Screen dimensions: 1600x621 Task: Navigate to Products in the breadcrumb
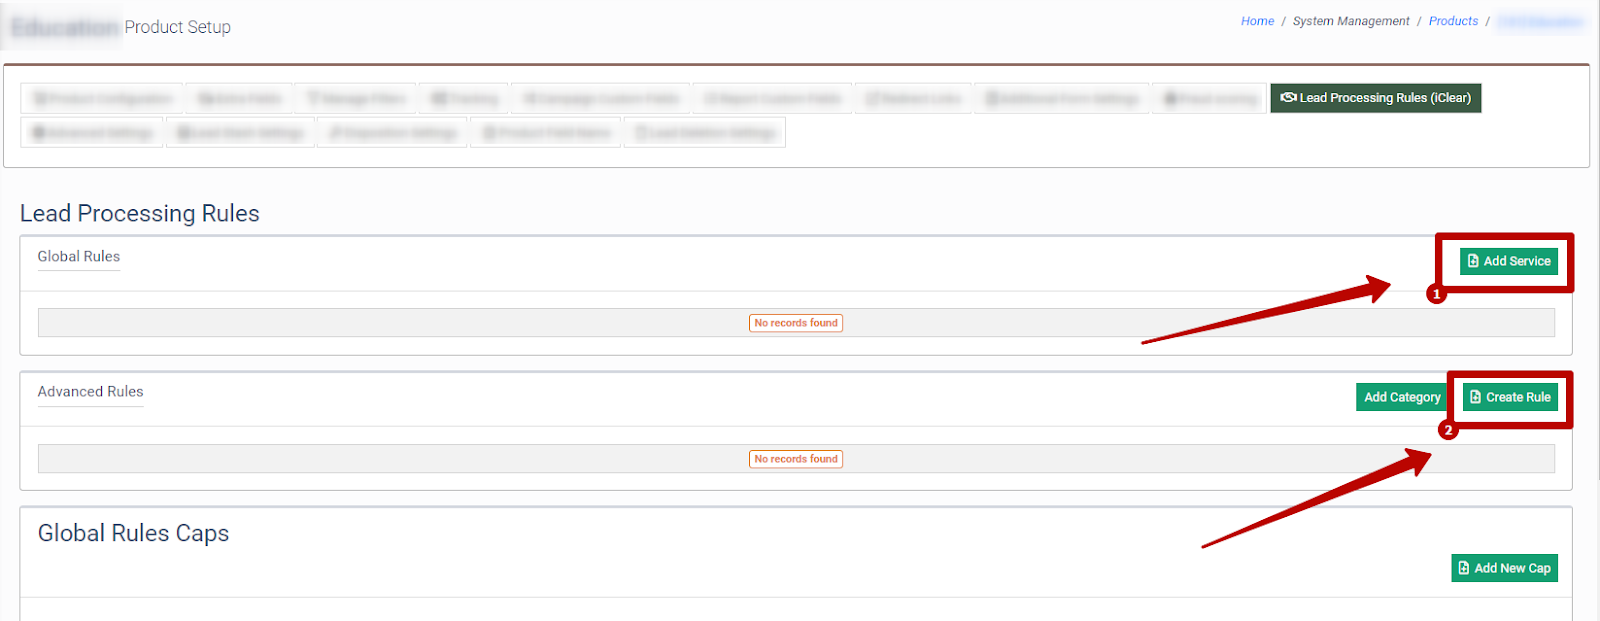pyautogui.click(x=1453, y=21)
